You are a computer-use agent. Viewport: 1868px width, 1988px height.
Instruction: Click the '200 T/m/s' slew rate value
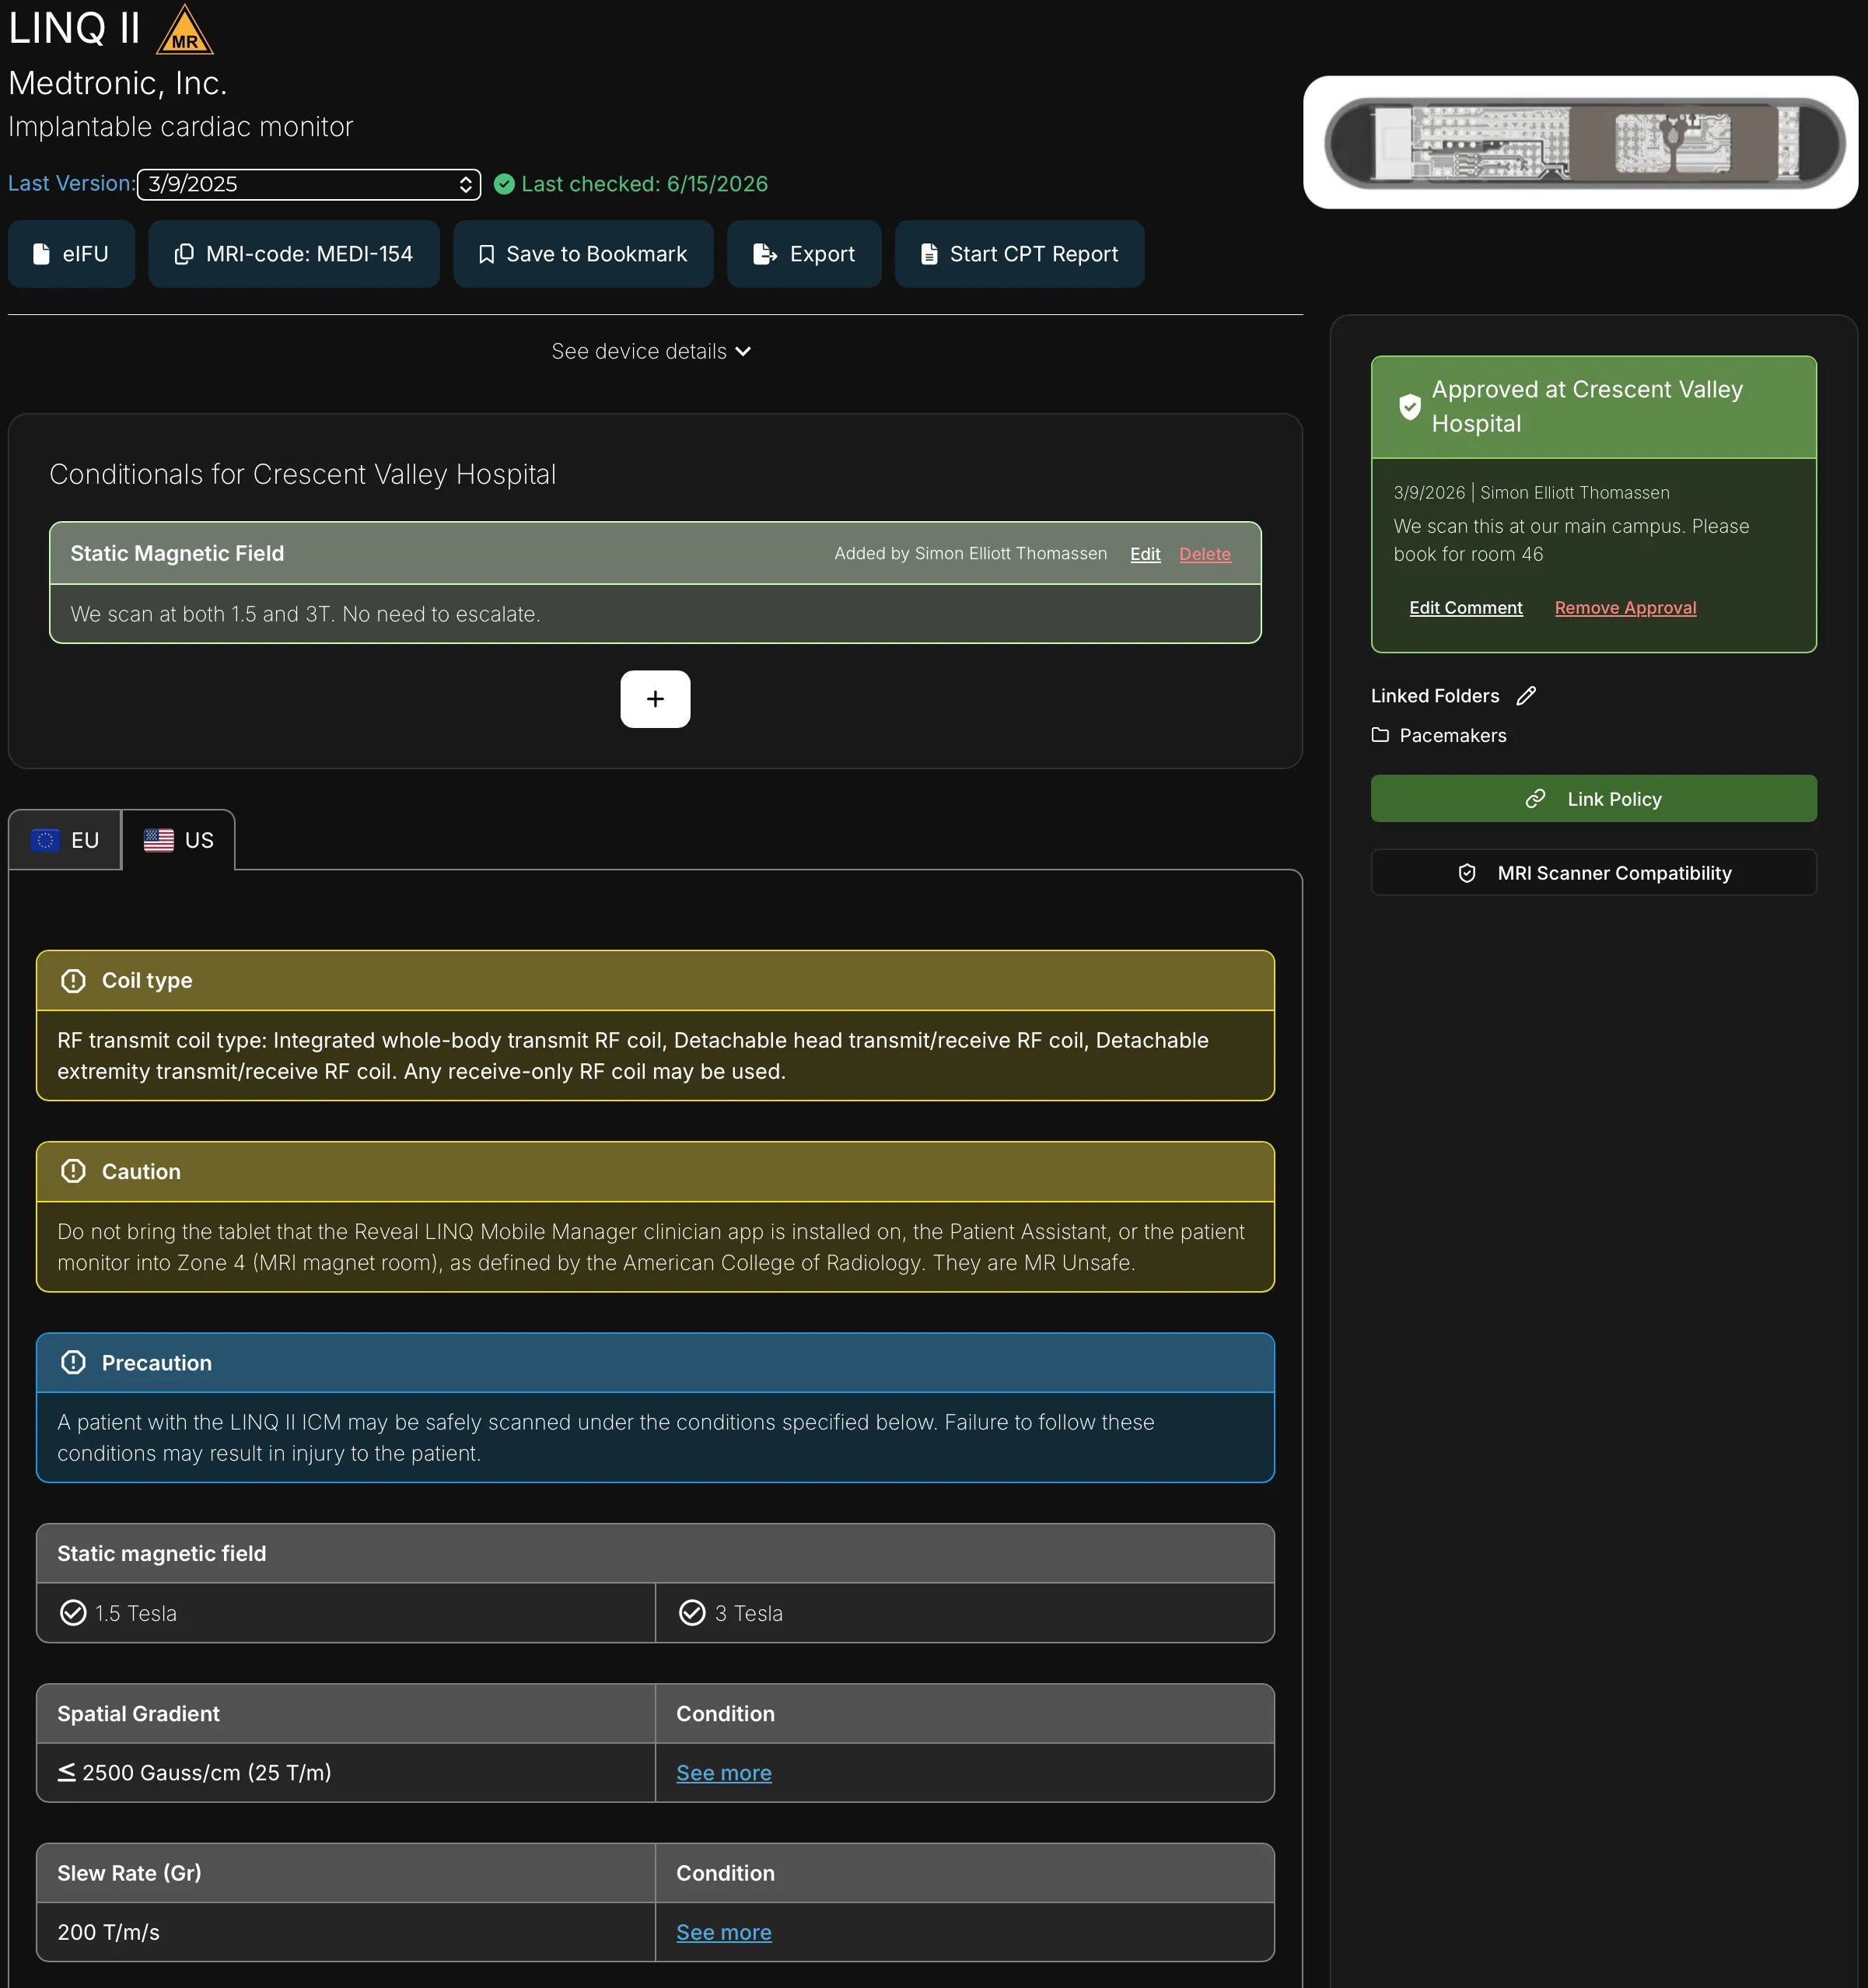coord(109,1933)
